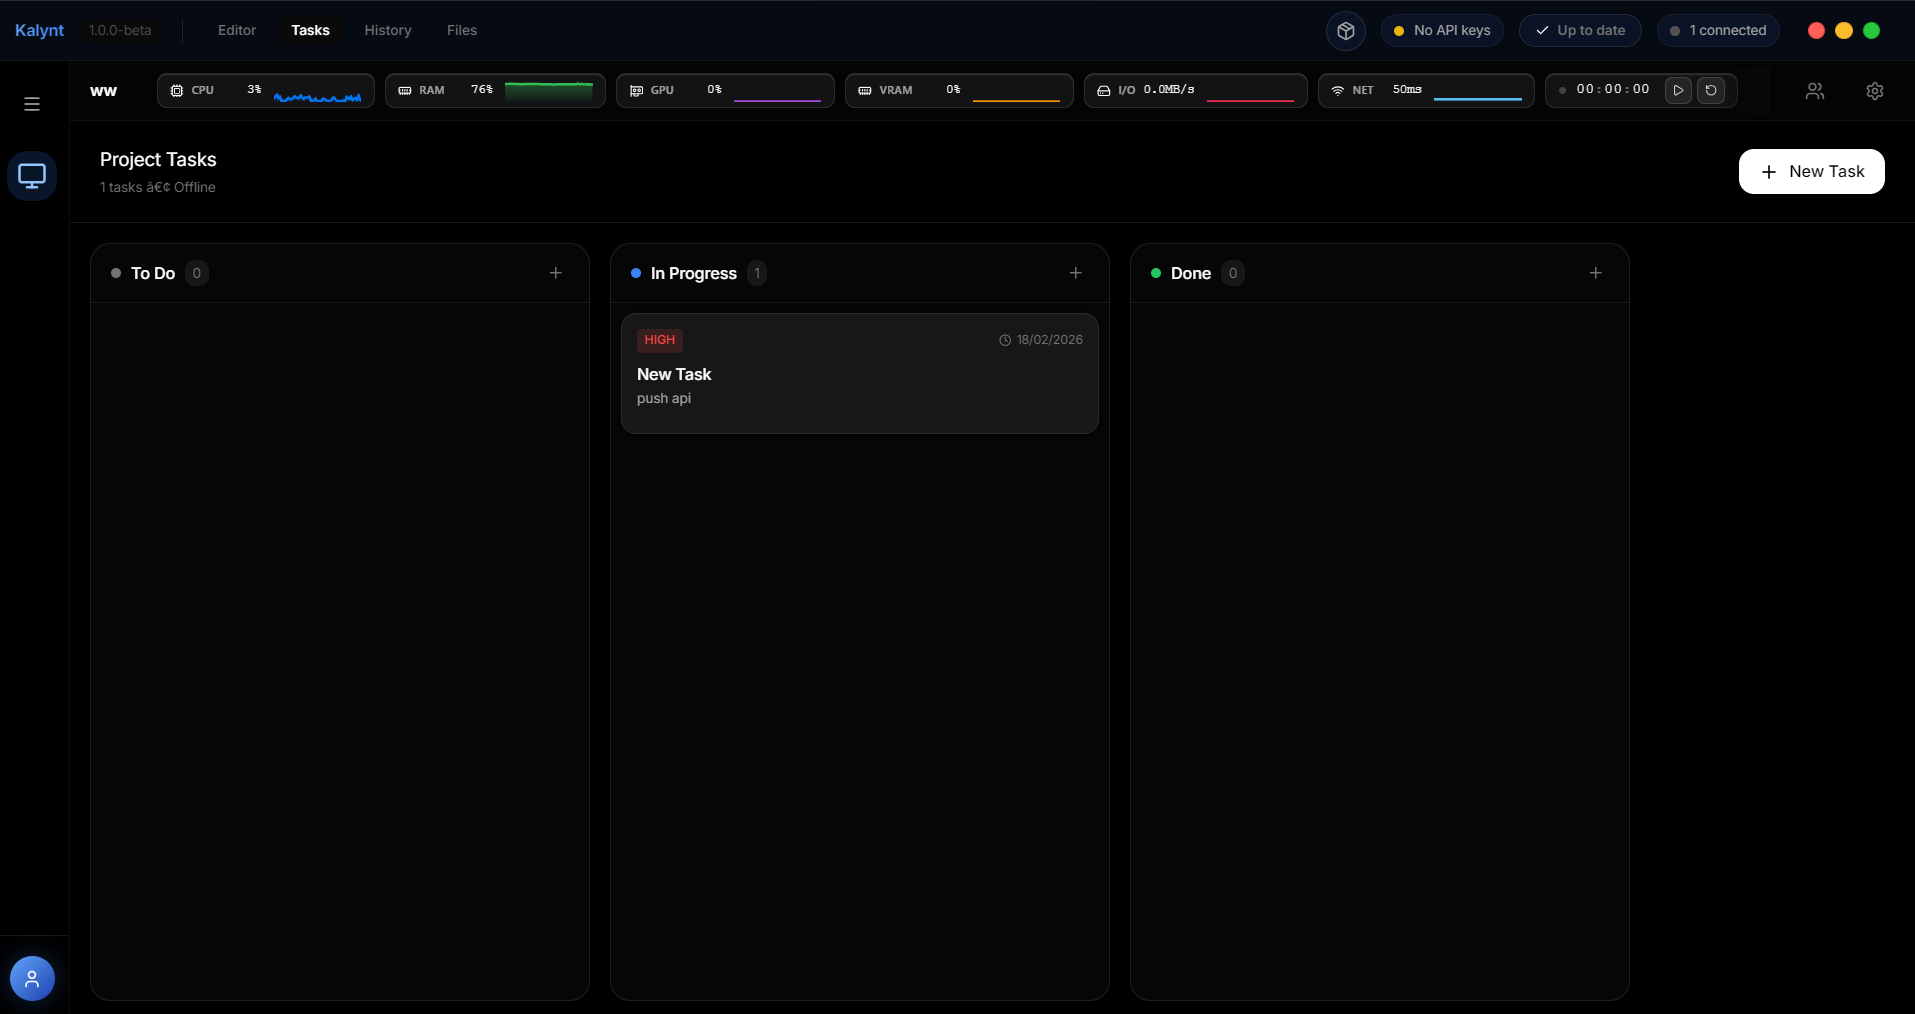This screenshot has height=1014, width=1915.
Task: Click the CPU usage monitor widget
Action: (266, 90)
